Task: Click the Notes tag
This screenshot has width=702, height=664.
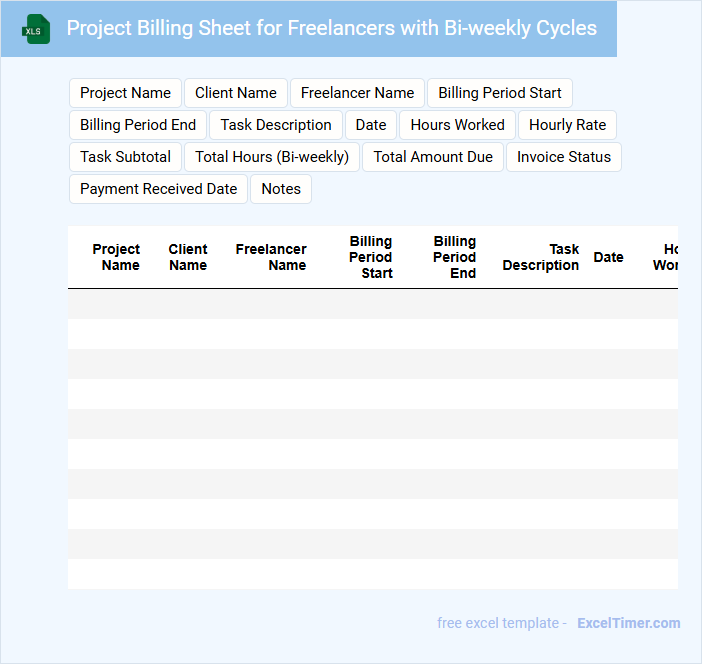Action: coord(281,189)
